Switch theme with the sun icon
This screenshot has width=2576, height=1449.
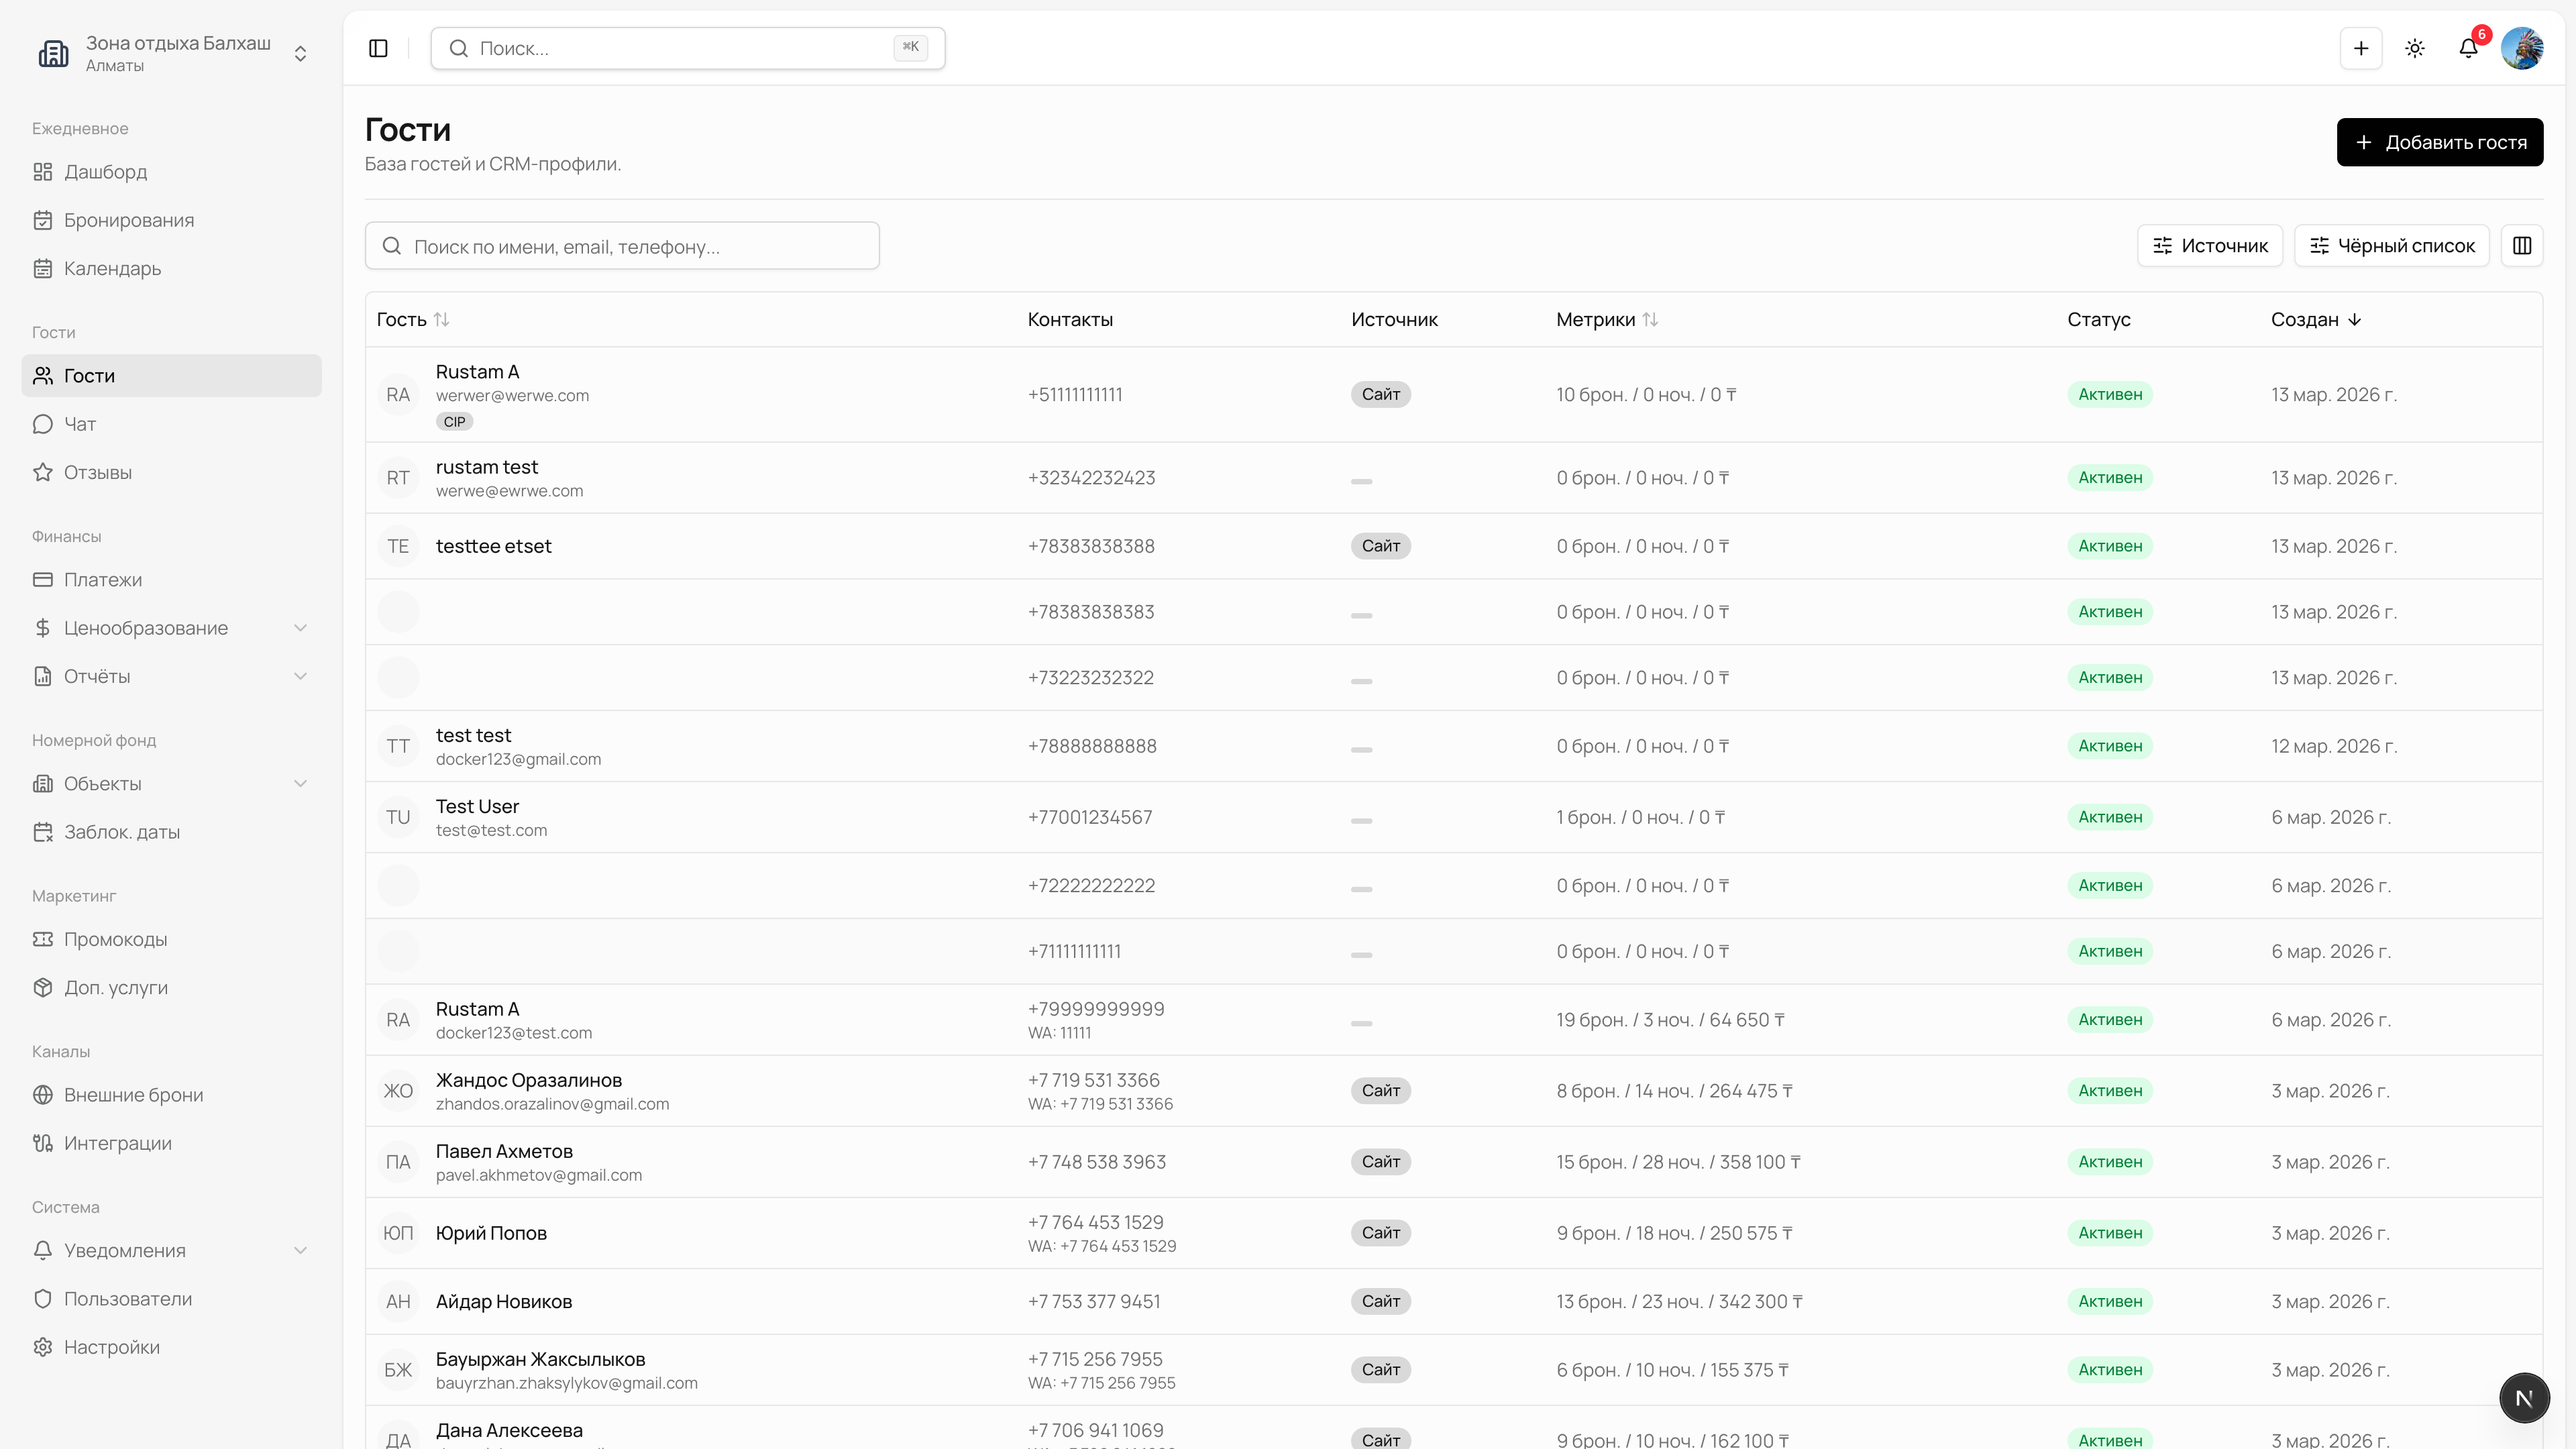[x=2414, y=48]
